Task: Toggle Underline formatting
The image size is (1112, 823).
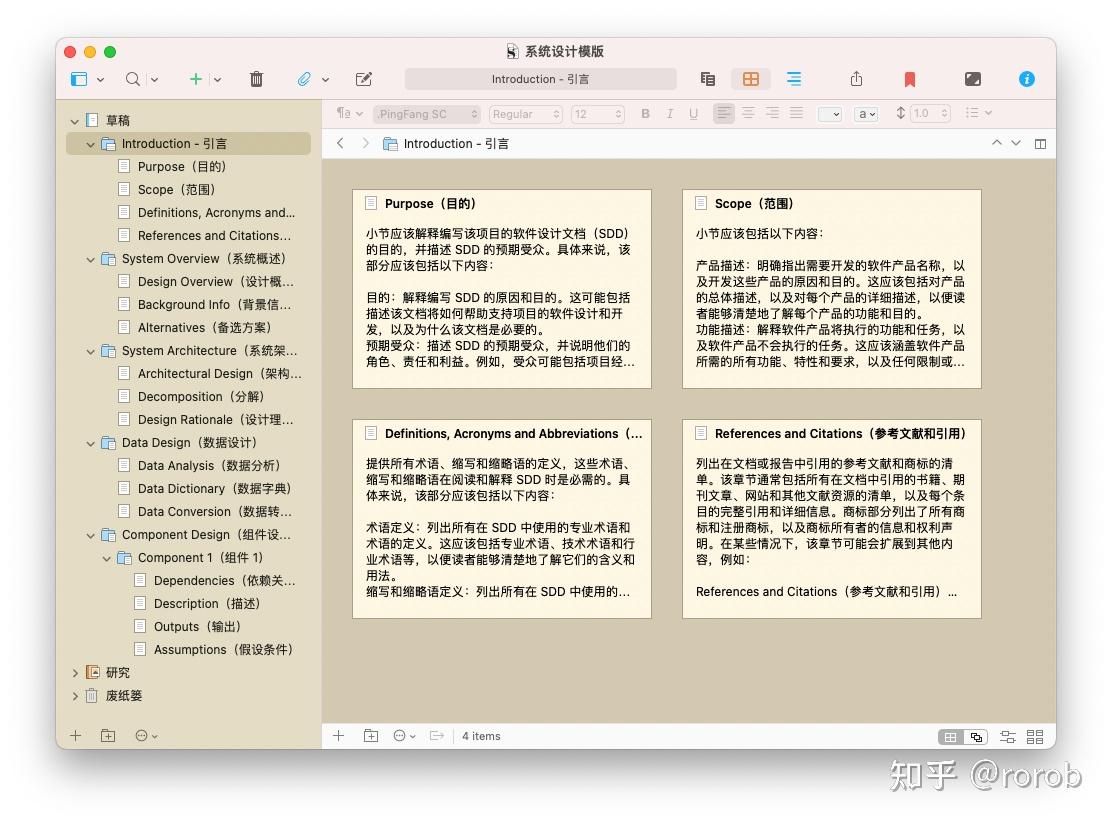Action: (694, 114)
